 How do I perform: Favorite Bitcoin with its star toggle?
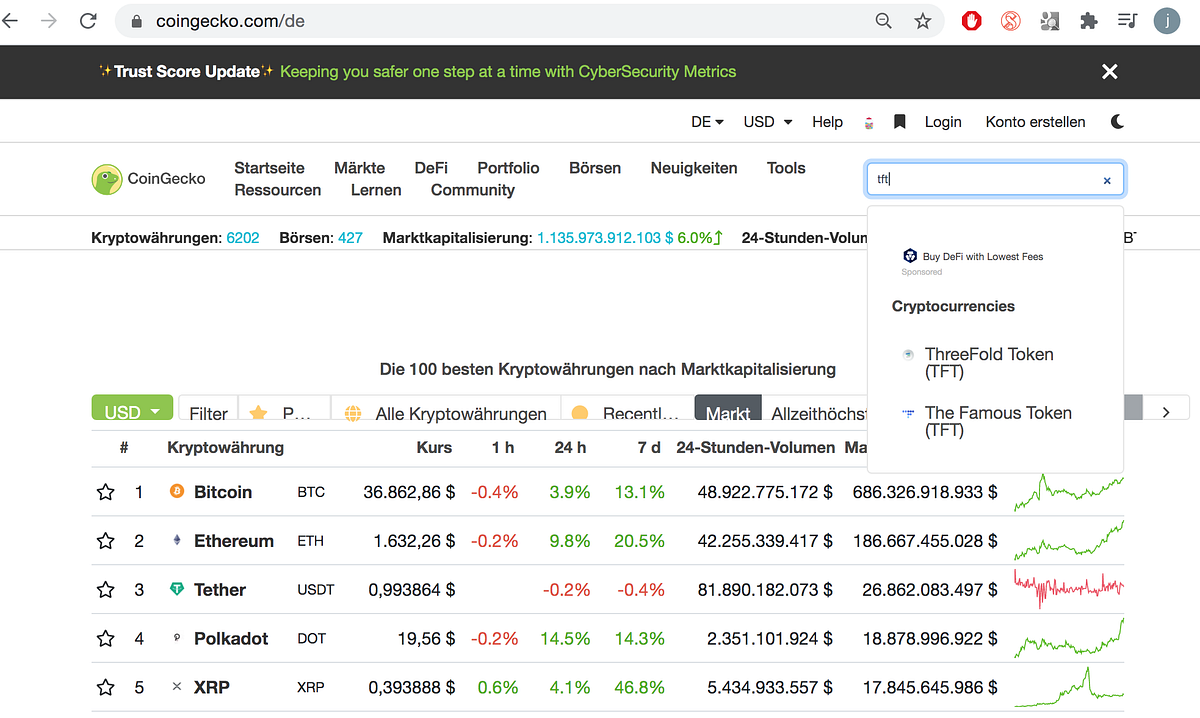pos(105,492)
